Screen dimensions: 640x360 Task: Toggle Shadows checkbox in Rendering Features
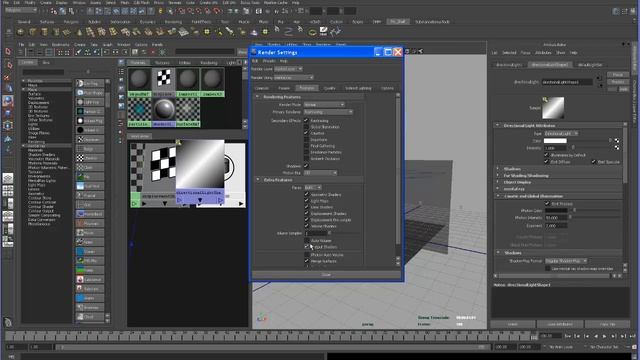pos(306,166)
